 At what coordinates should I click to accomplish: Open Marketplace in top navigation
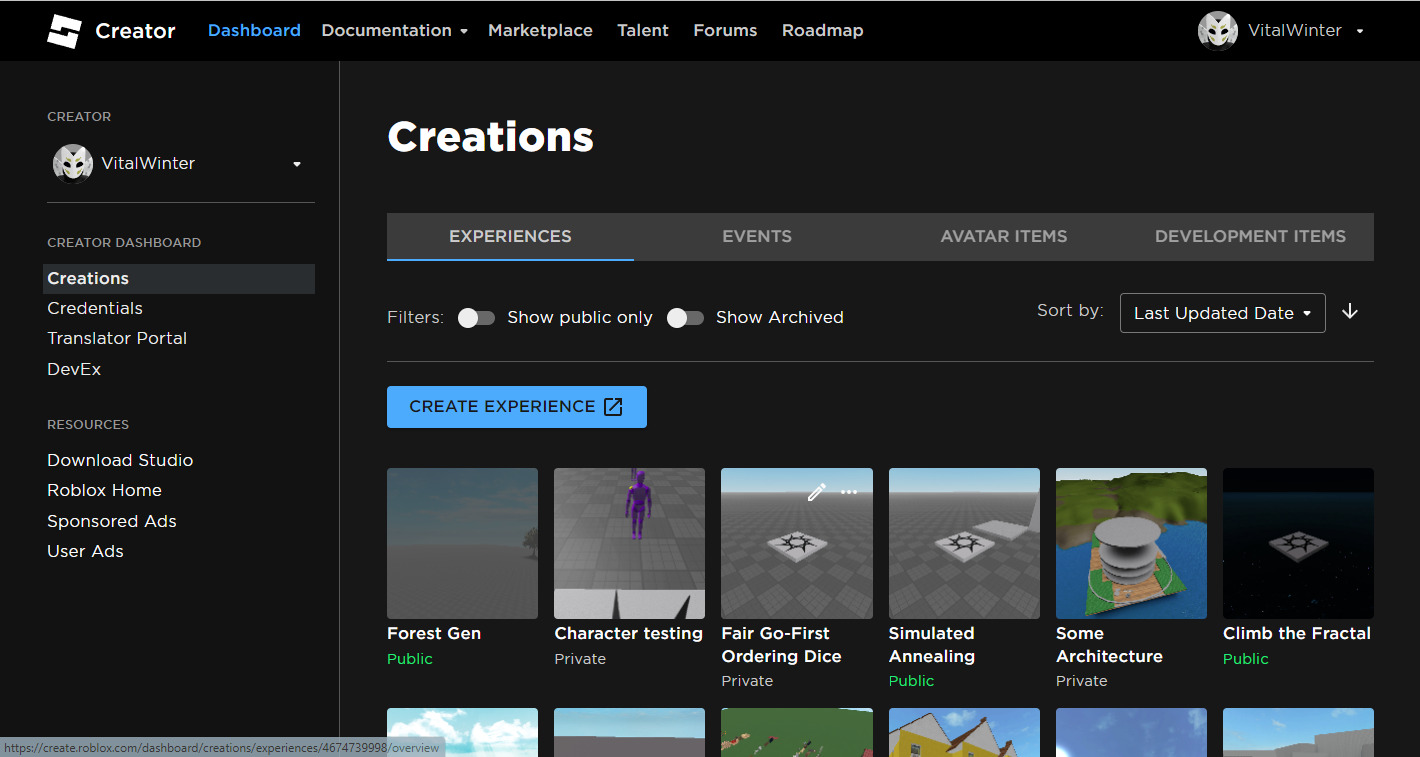pyautogui.click(x=540, y=31)
